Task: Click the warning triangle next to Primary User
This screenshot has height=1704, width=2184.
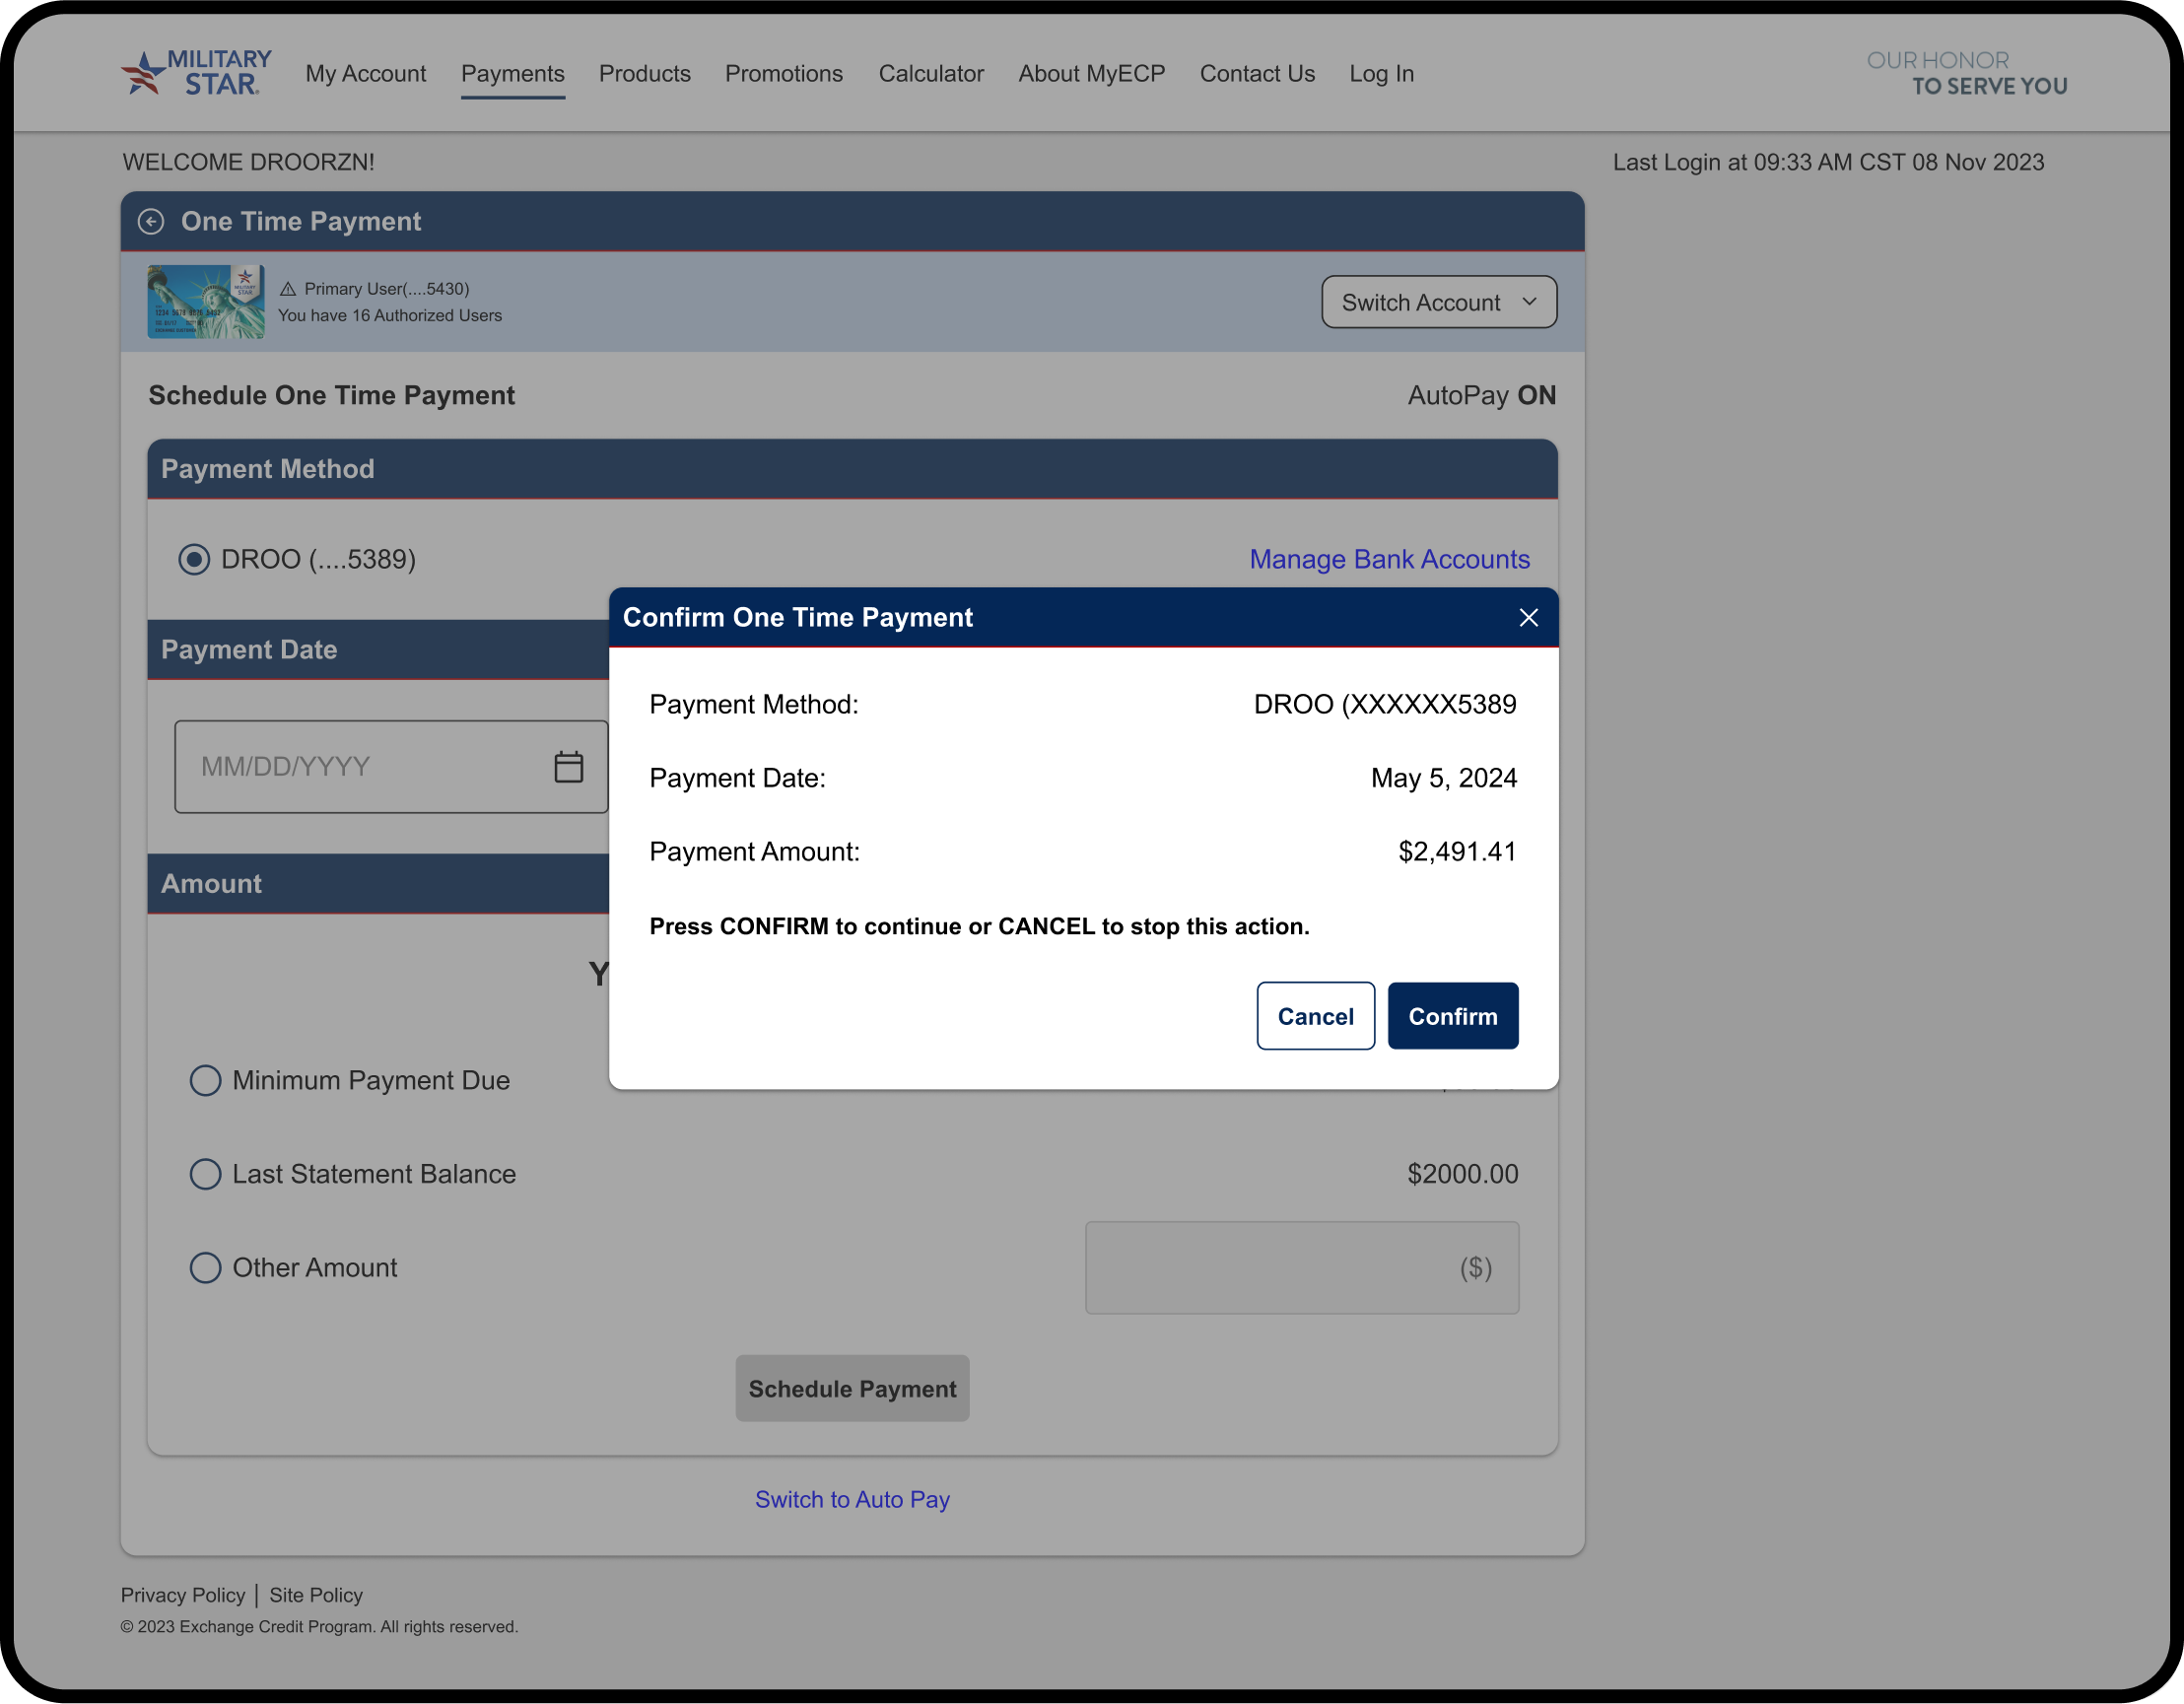Action: tap(288, 289)
